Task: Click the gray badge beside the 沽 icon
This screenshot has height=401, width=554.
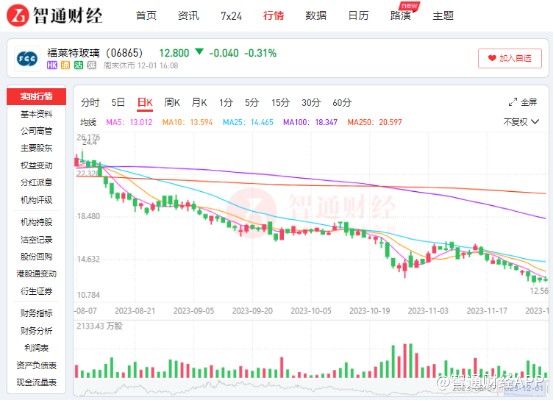Action: [92, 65]
